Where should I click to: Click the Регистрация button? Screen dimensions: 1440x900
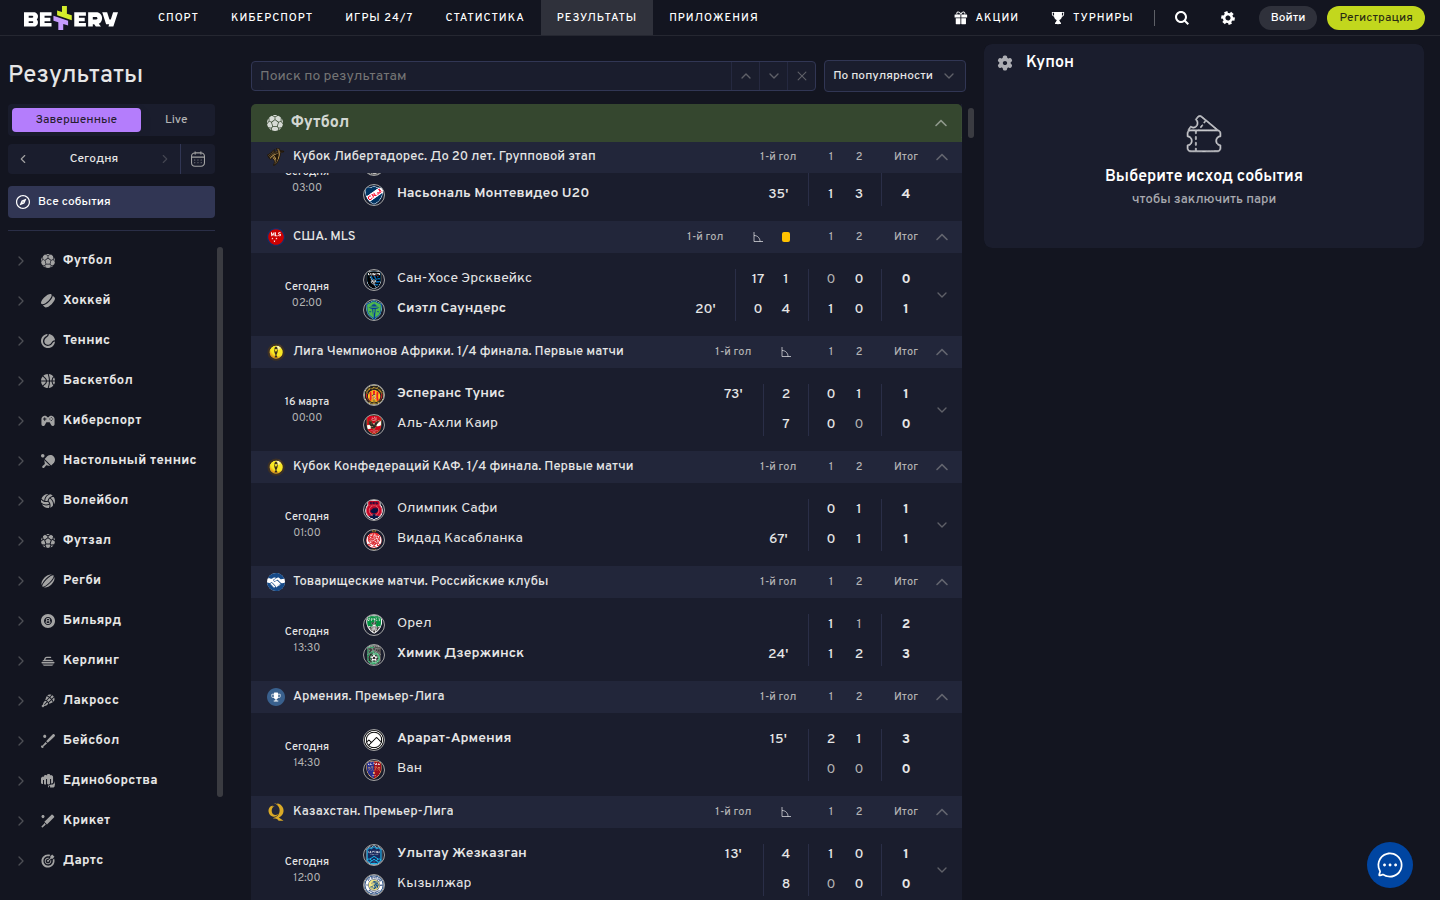pos(1375,17)
